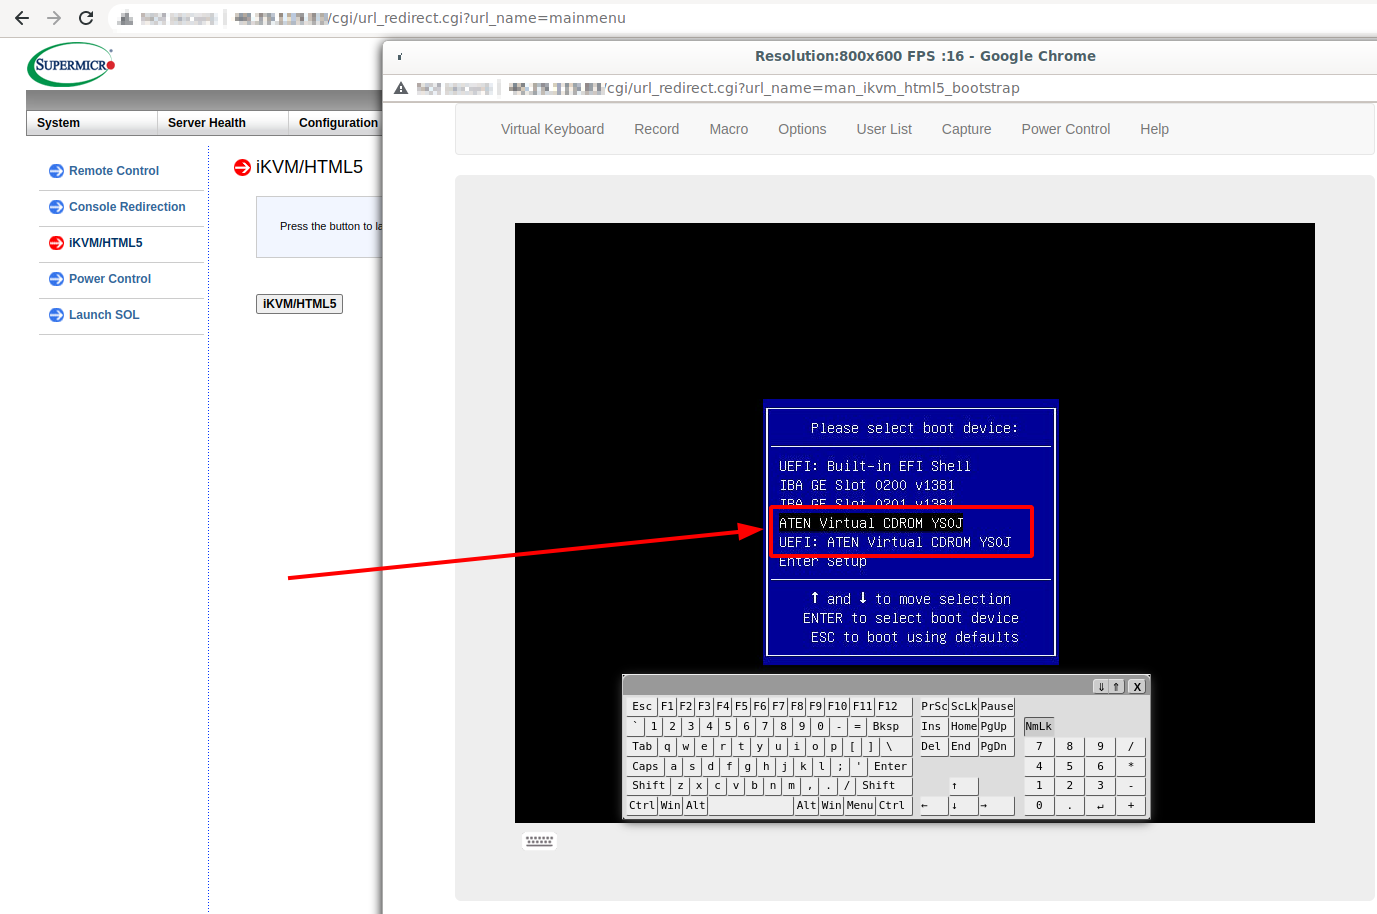Close the on-screen virtual keyboard
1377x914 pixels.
[1137, 687]
